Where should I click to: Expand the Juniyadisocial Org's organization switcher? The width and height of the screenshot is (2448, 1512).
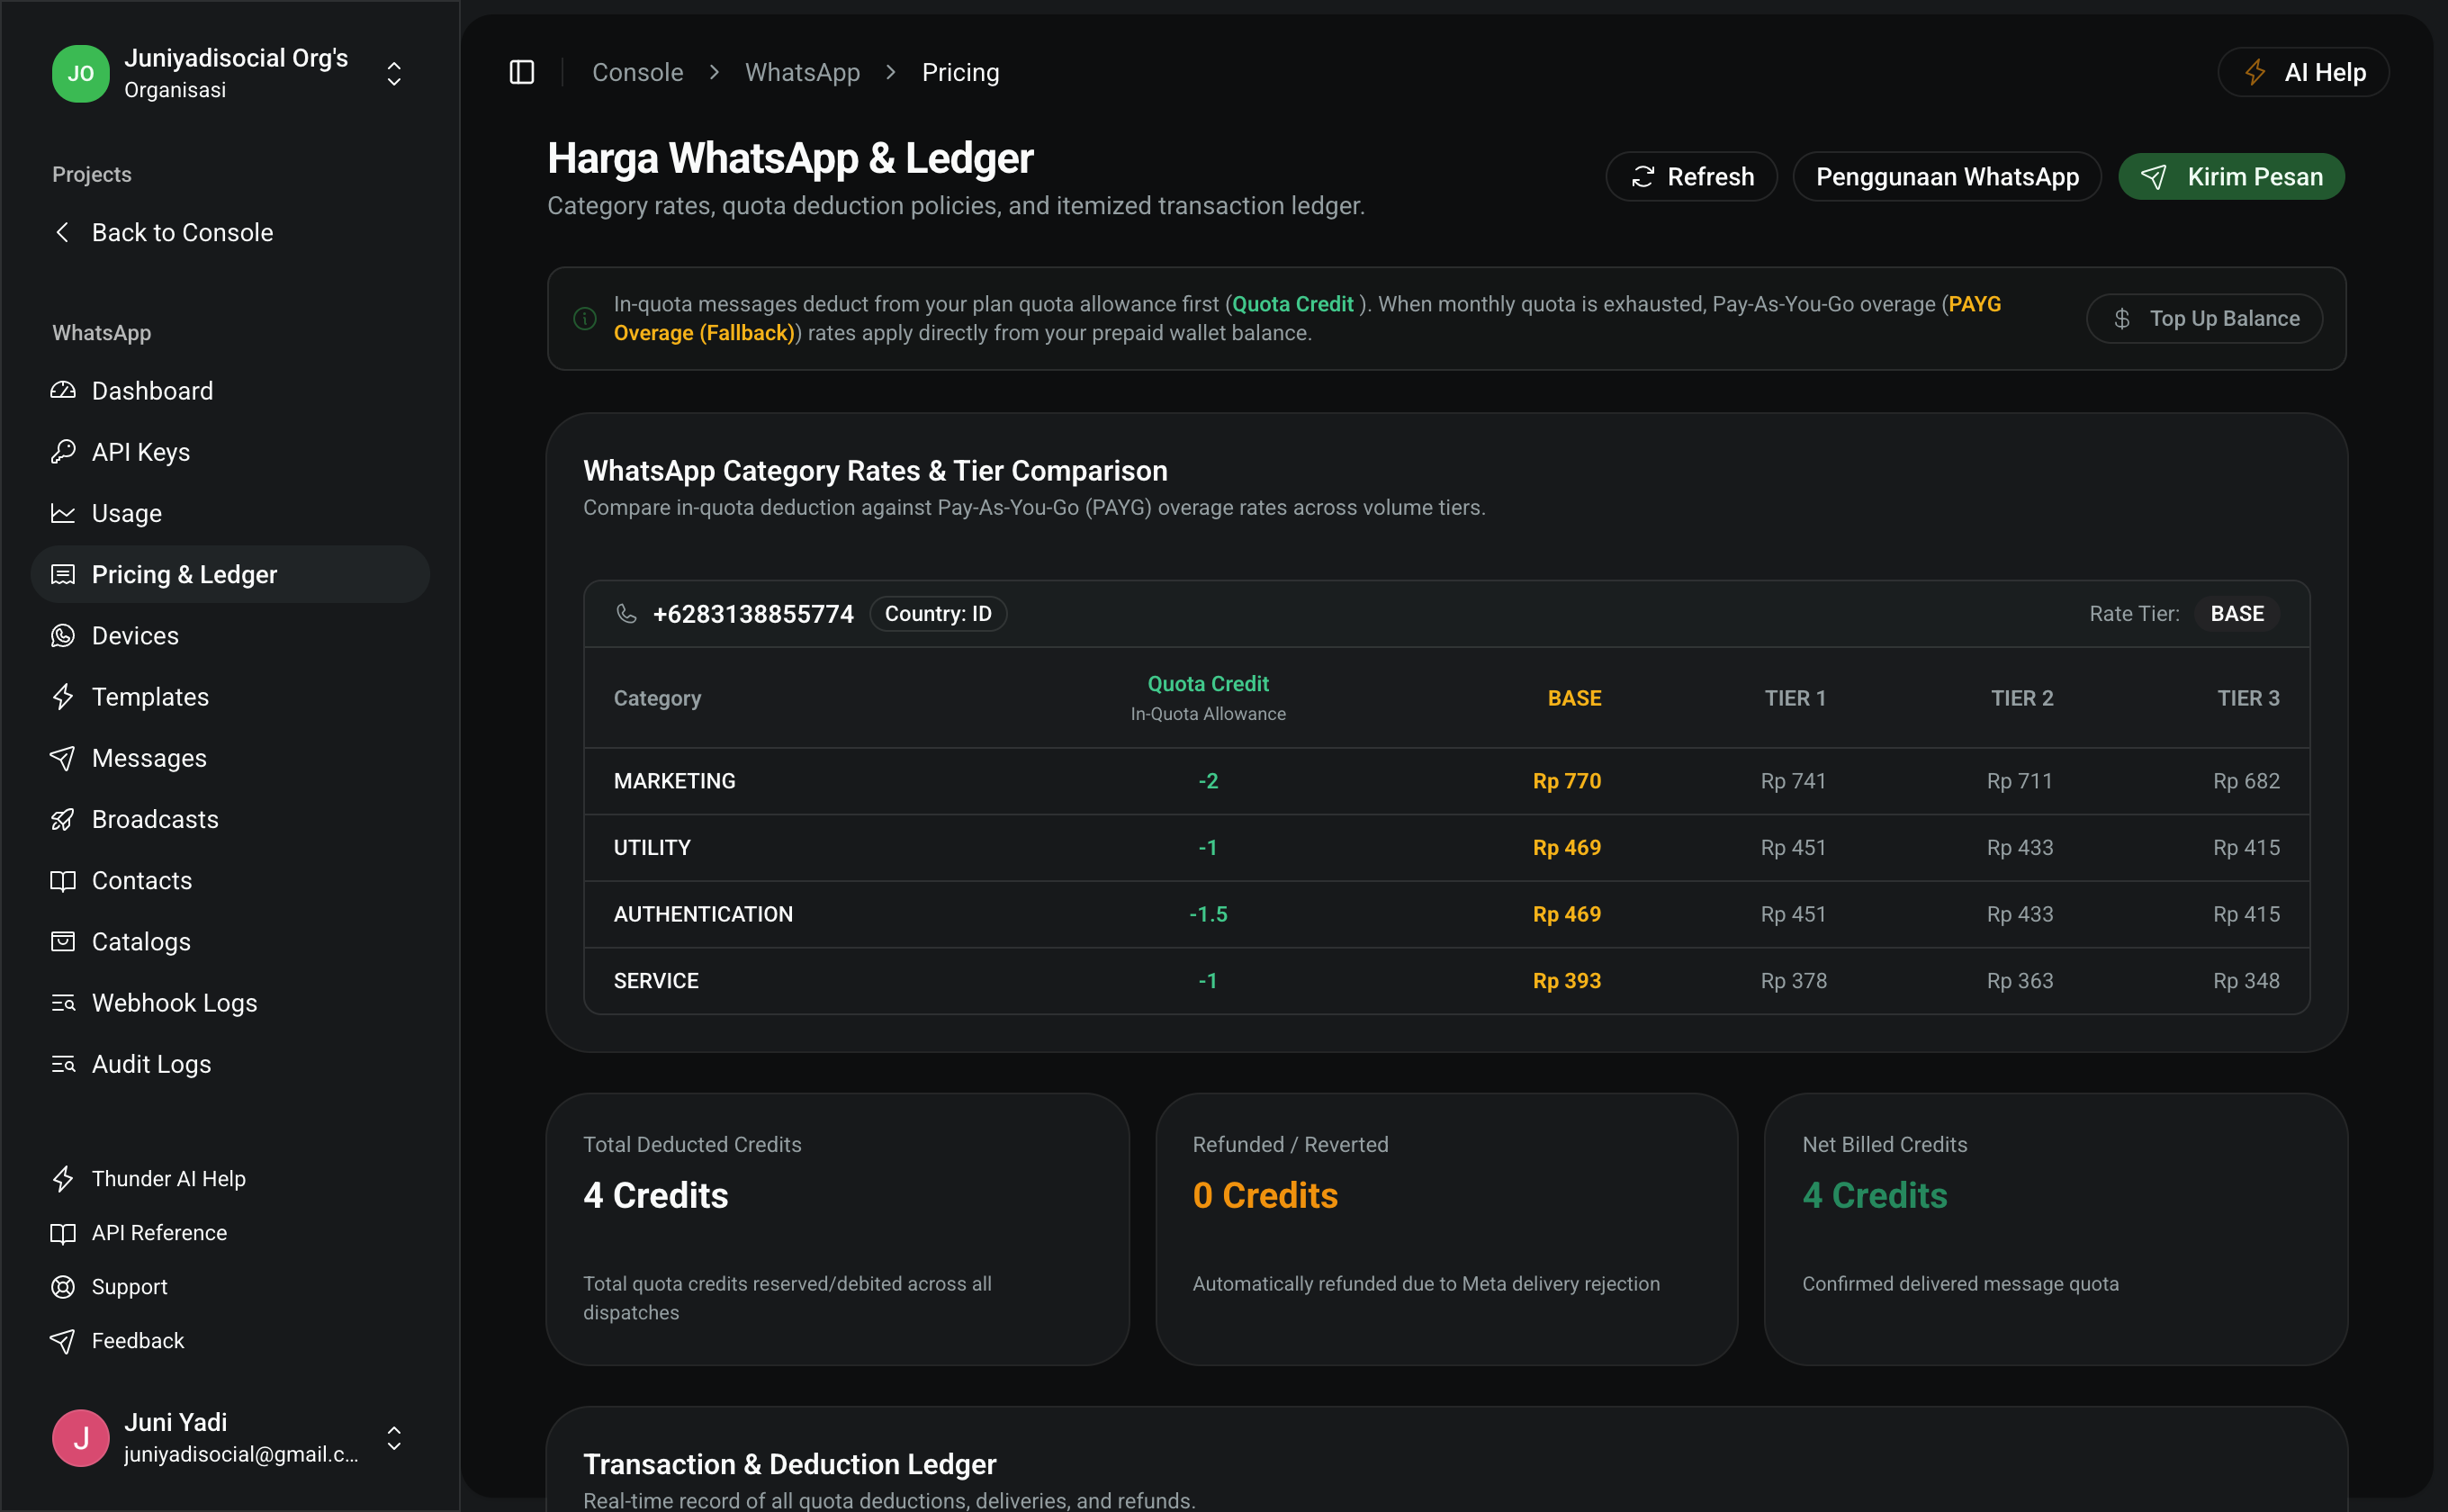394,73
